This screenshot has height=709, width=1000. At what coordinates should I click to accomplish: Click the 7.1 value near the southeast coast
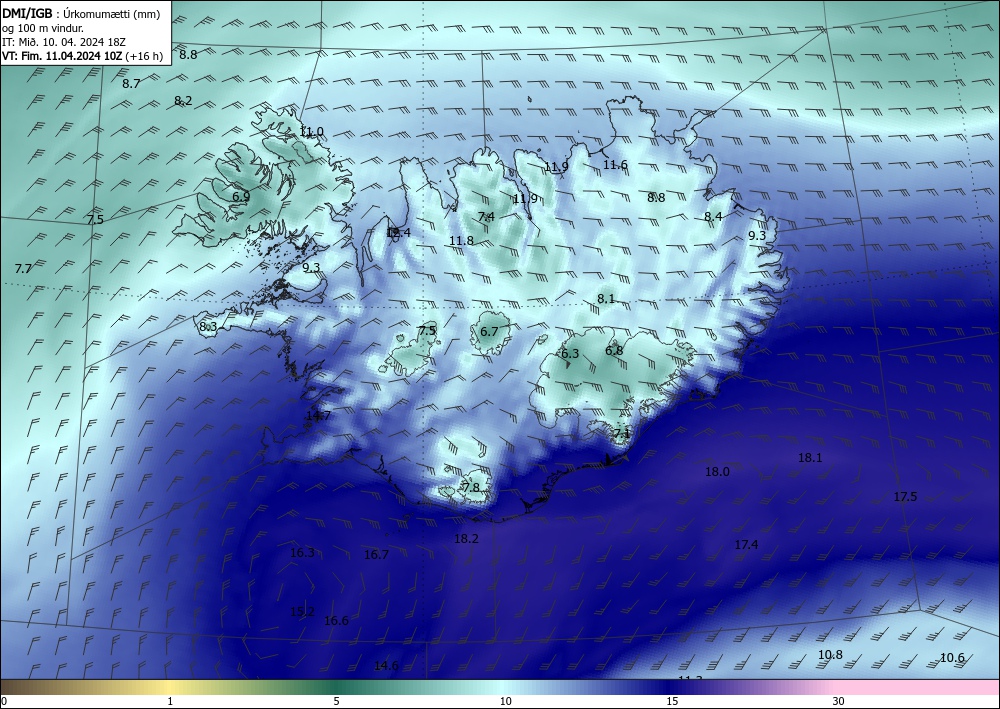click(622, 434)
